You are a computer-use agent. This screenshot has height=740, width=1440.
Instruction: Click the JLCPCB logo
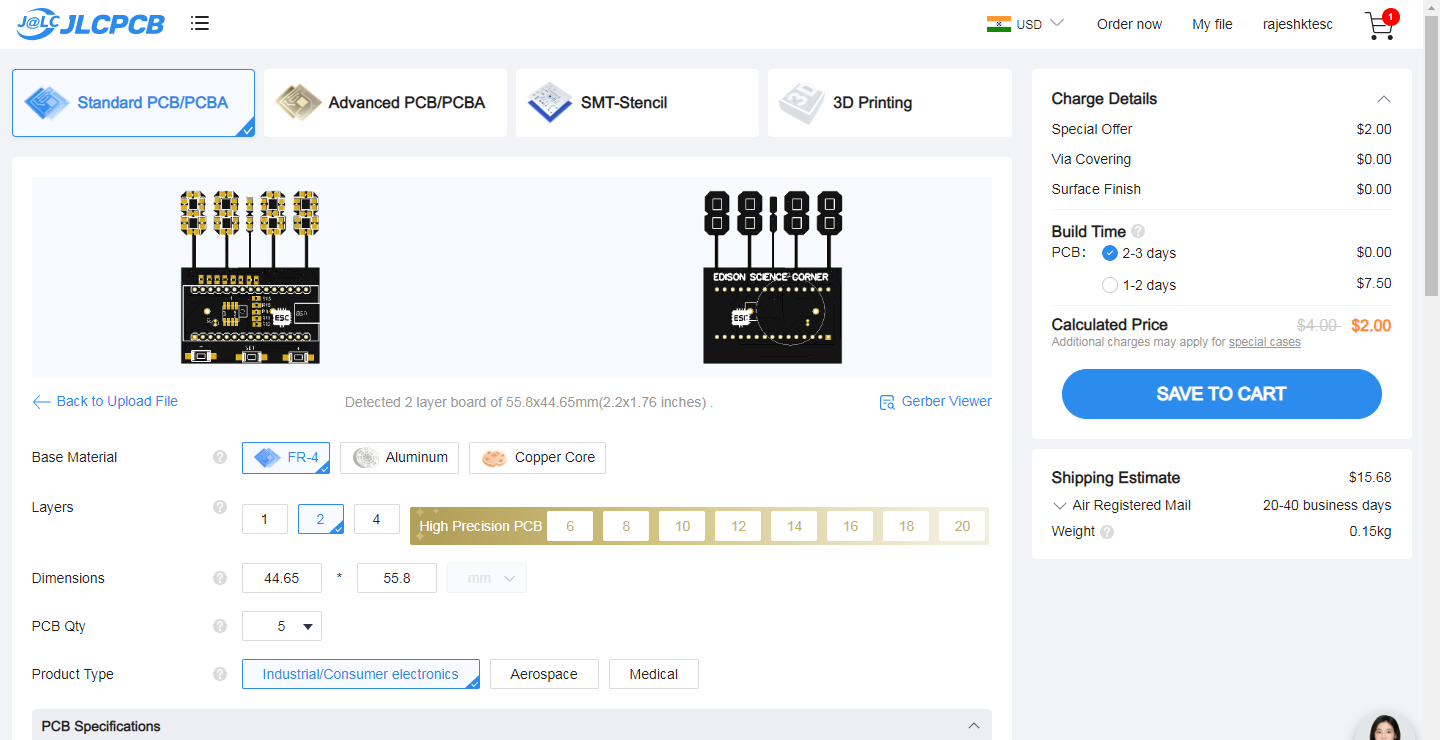coord(91,24)
